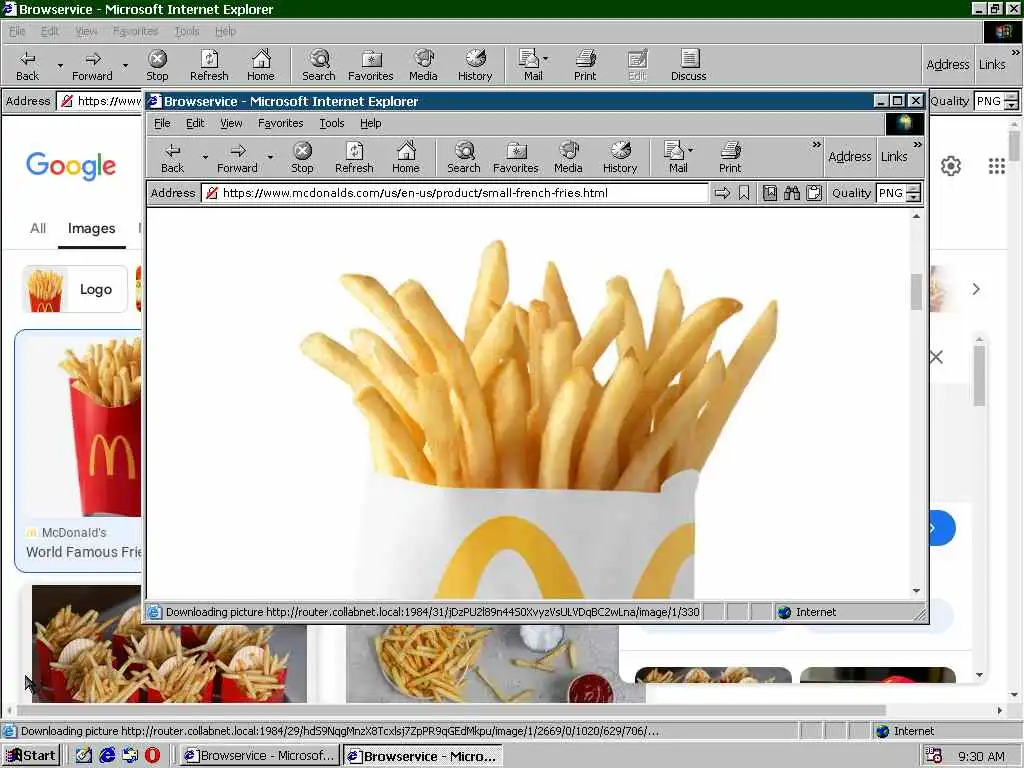
Task: Click binoculars find icon in front window
Action: coord(792,193)
